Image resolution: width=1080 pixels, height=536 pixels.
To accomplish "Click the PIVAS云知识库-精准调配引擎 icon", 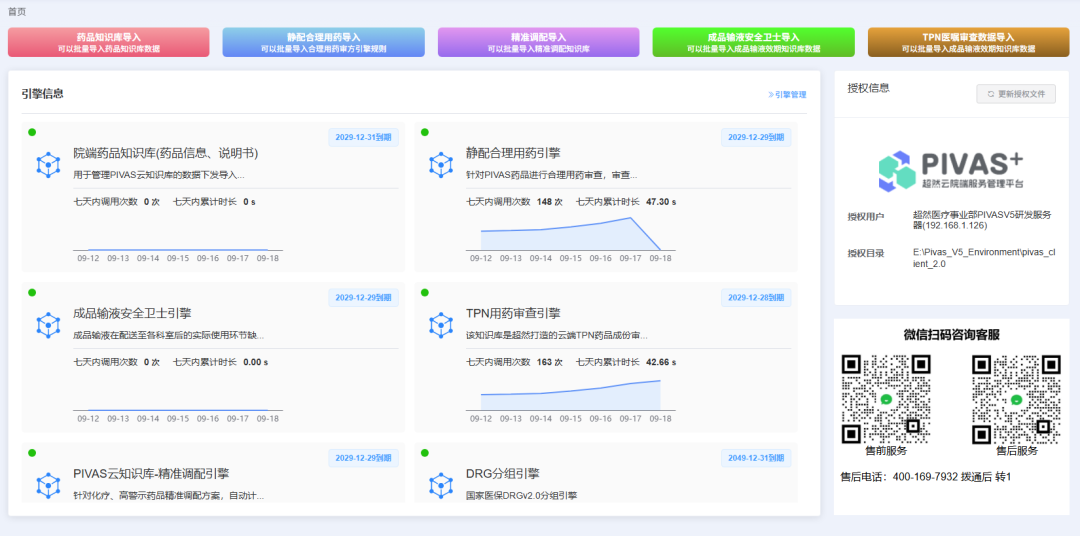I will pos(48,485).
